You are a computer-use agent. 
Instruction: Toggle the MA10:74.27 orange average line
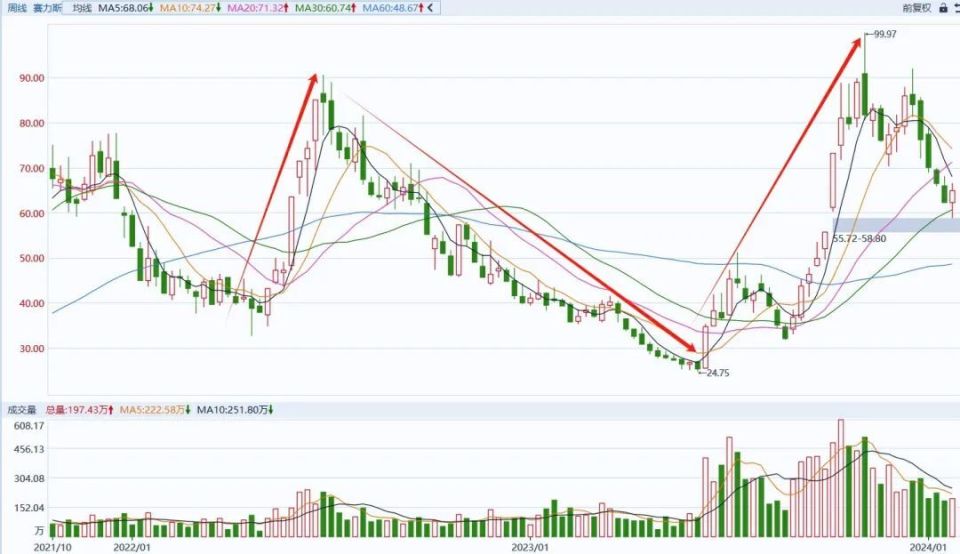coord(190,8)
